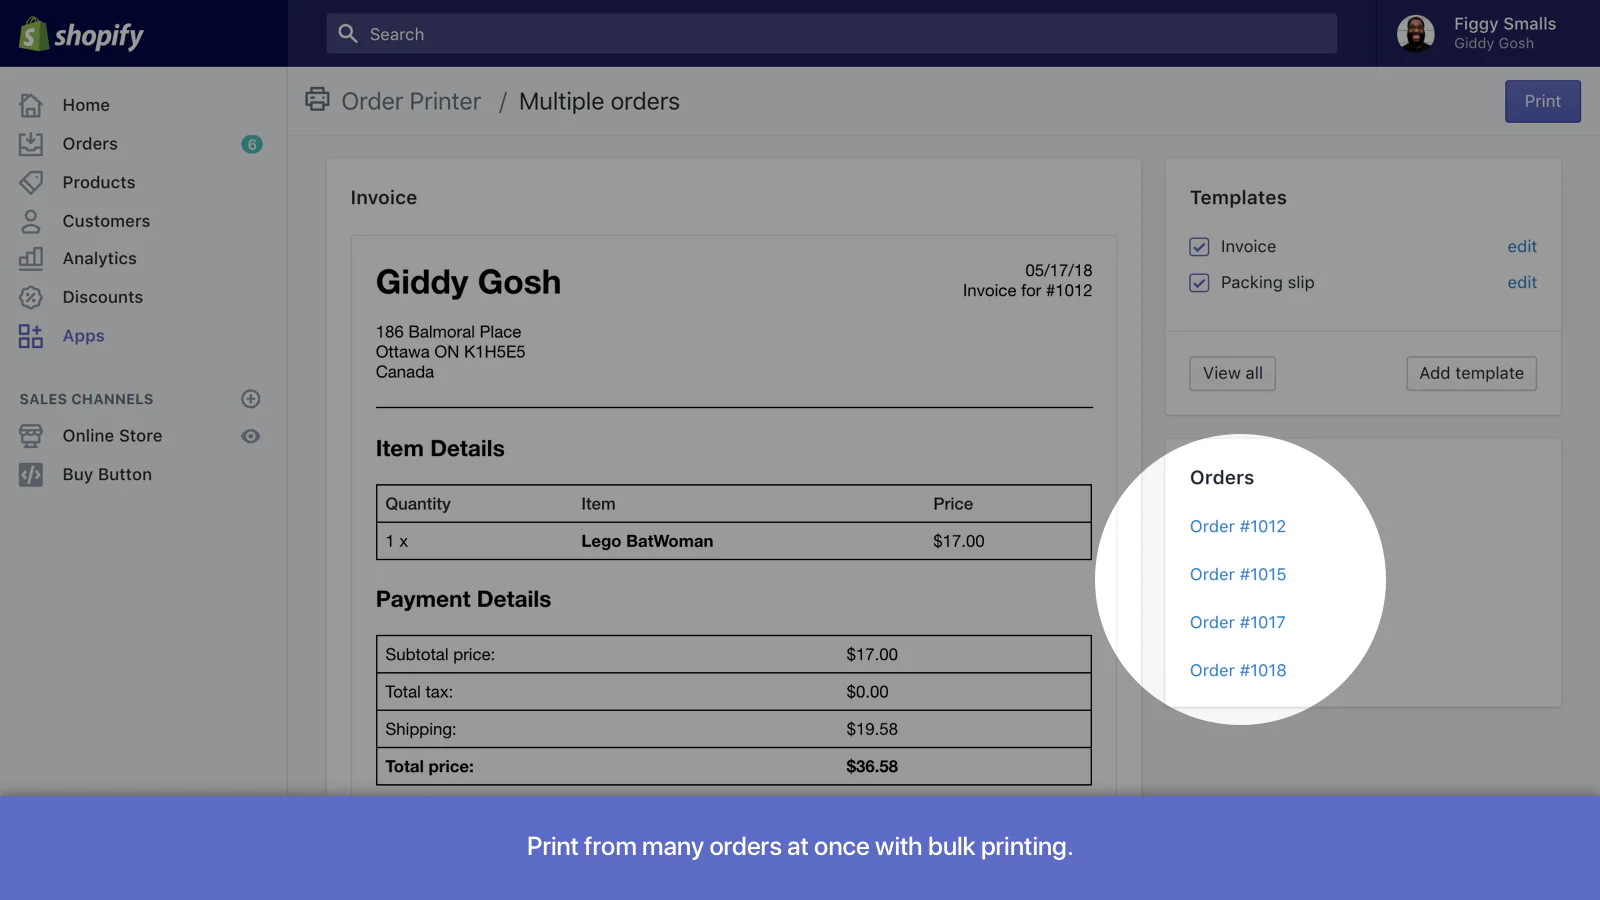The image size is (1600, 900).
Task: Toggle the Packing slip checkbox
Action: pyautogui.click(x=1199, y=283)
